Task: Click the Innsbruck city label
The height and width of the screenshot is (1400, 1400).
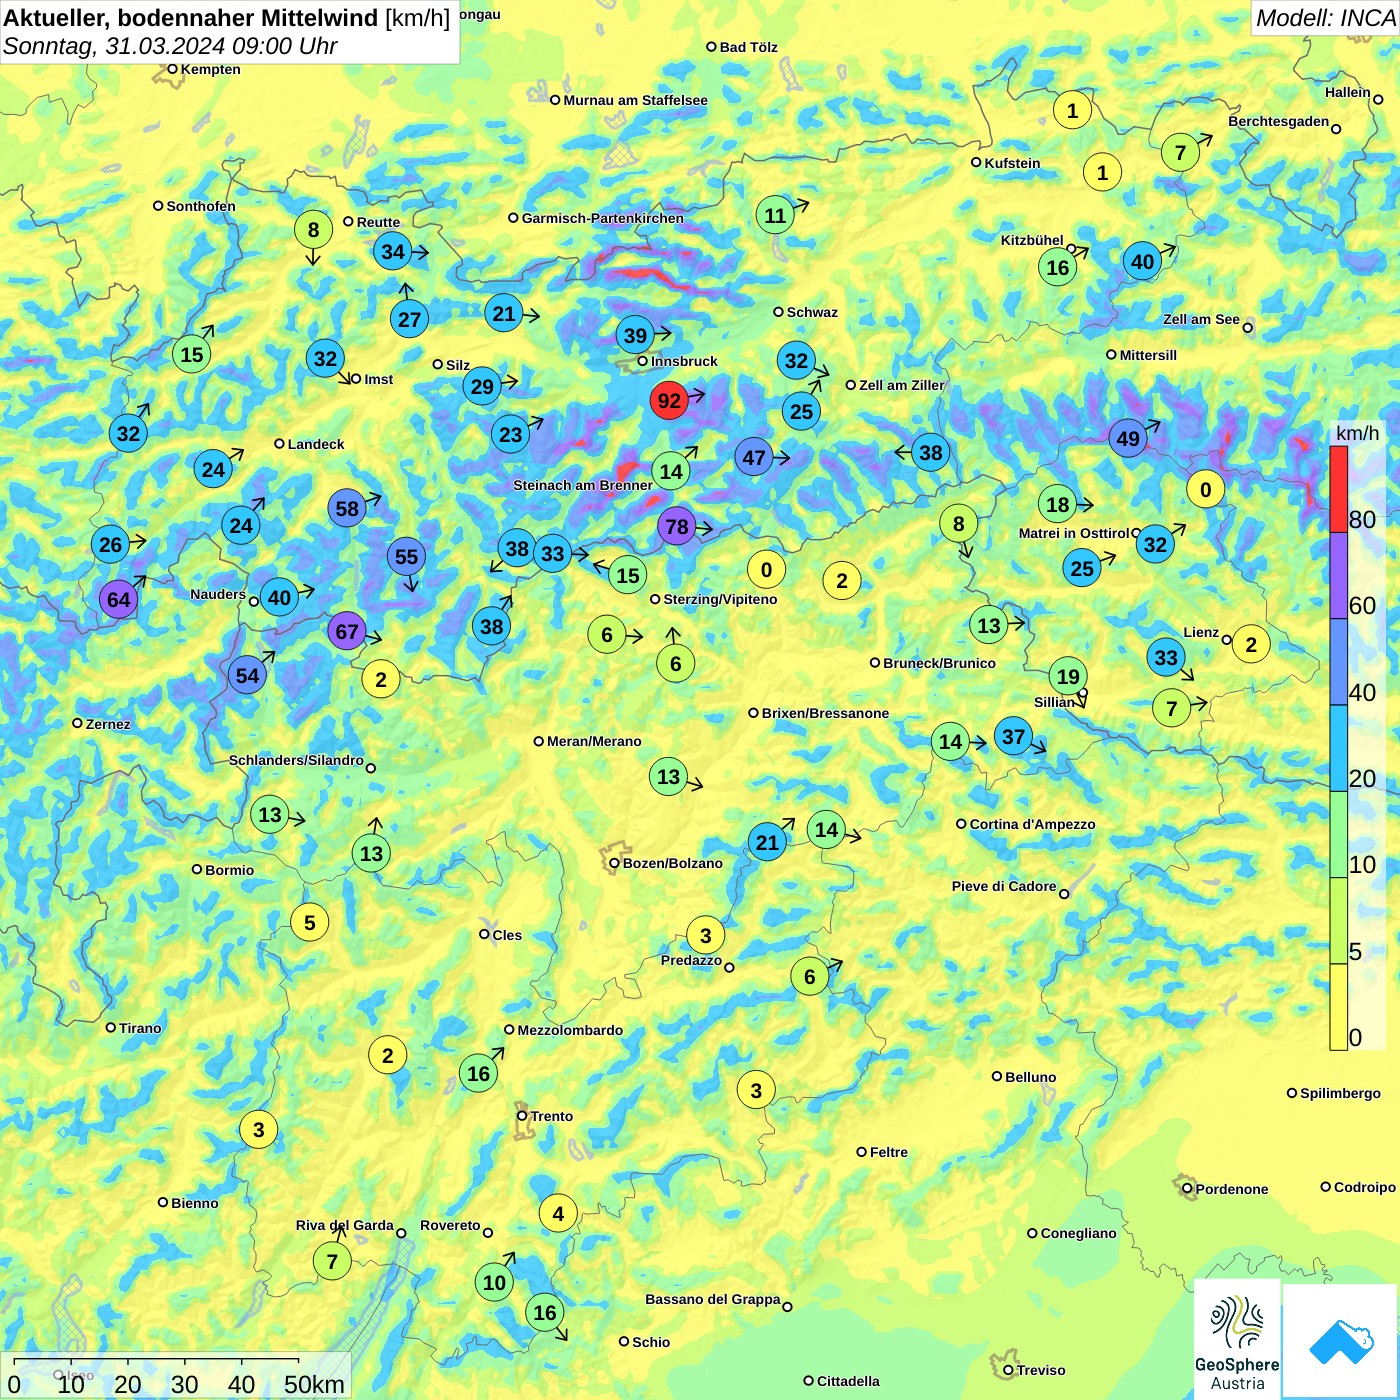Action: (x=684, y=361)
